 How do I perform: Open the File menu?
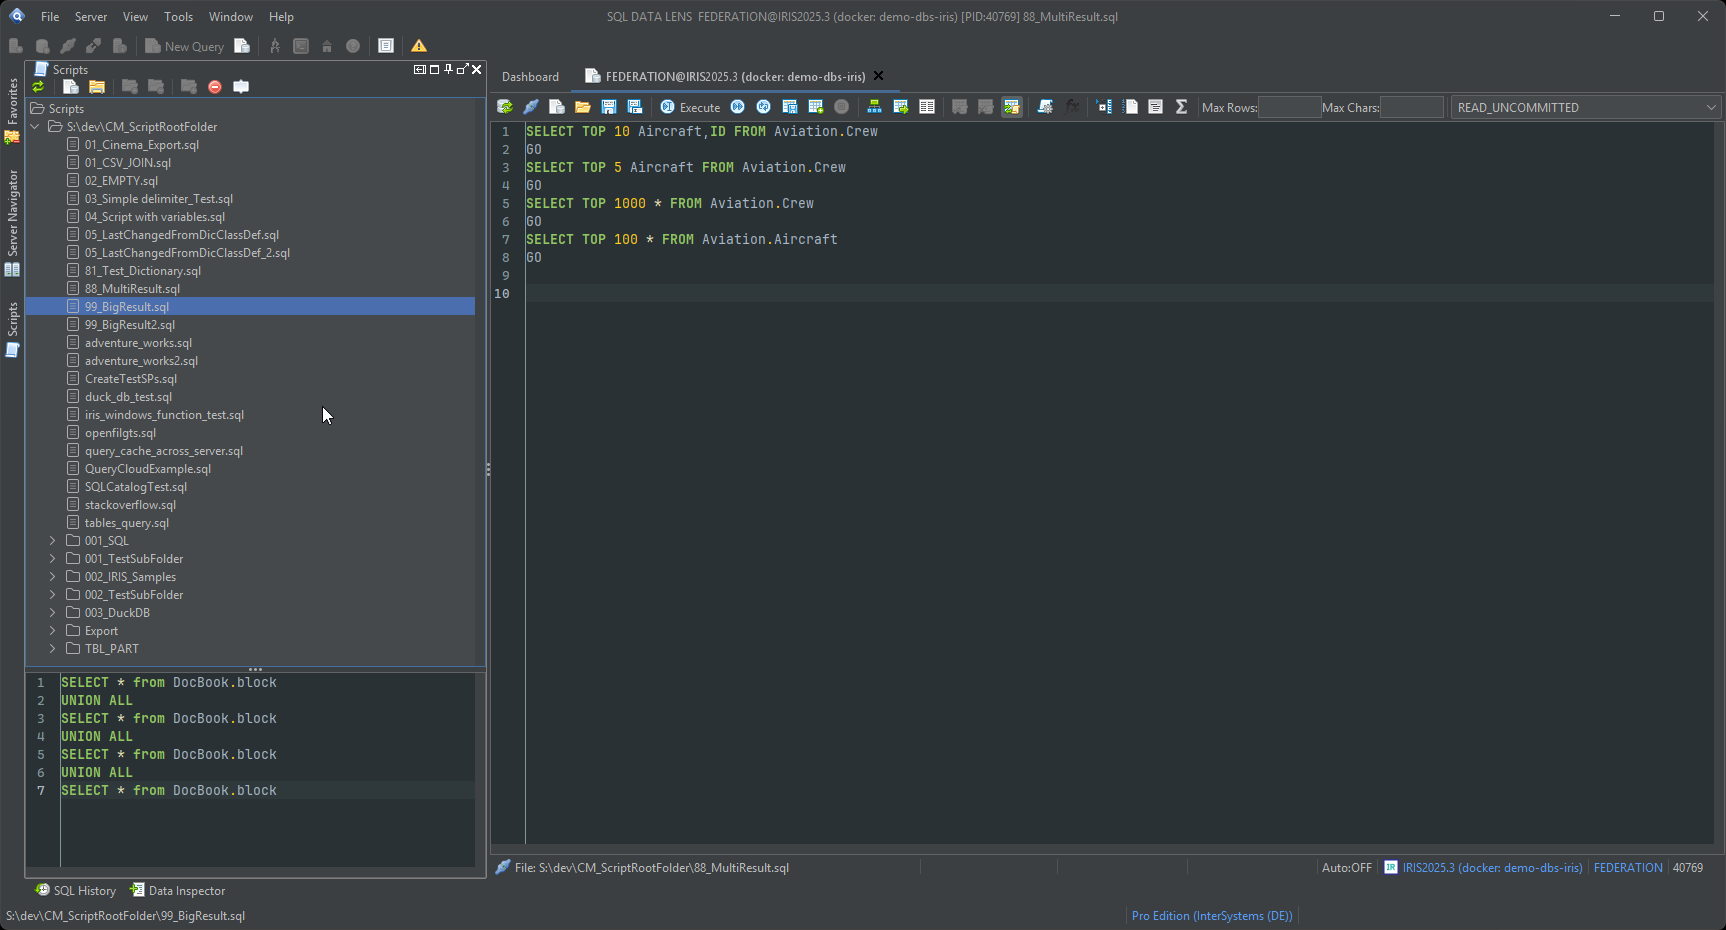(x=50, y=17)
